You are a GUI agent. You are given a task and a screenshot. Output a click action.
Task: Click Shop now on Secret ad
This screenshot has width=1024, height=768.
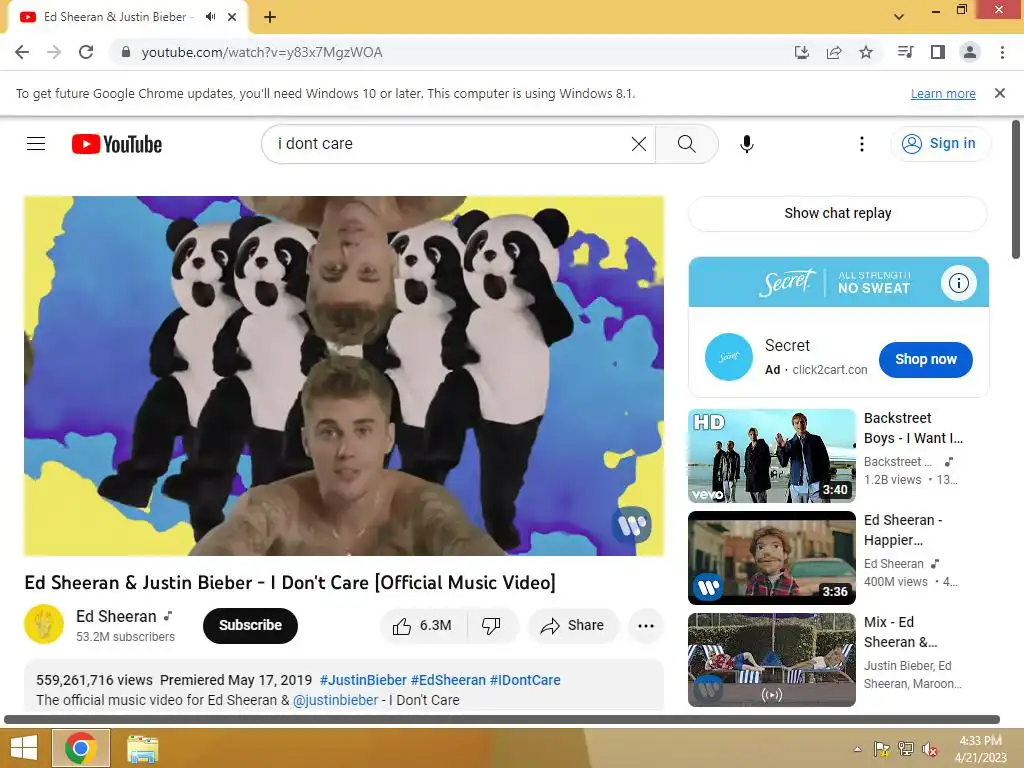tap(925, 359)
